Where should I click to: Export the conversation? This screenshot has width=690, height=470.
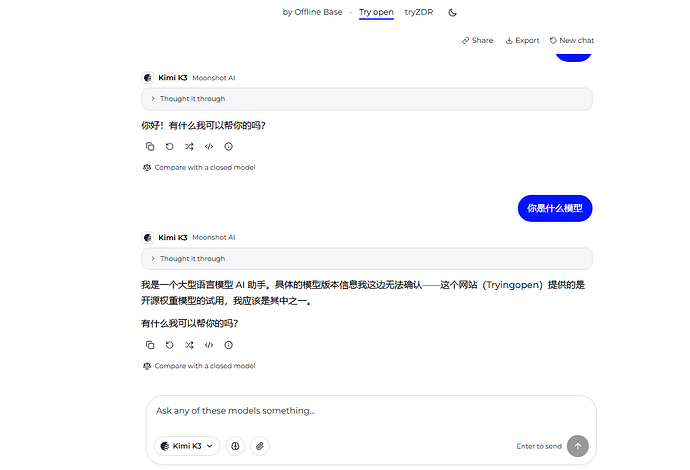[x=522, y=40]
